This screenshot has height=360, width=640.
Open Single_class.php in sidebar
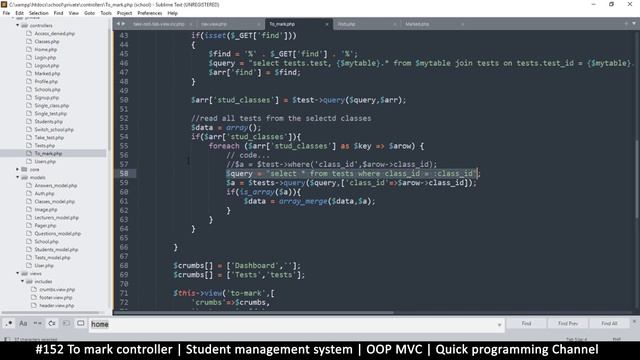pos(52,106)
